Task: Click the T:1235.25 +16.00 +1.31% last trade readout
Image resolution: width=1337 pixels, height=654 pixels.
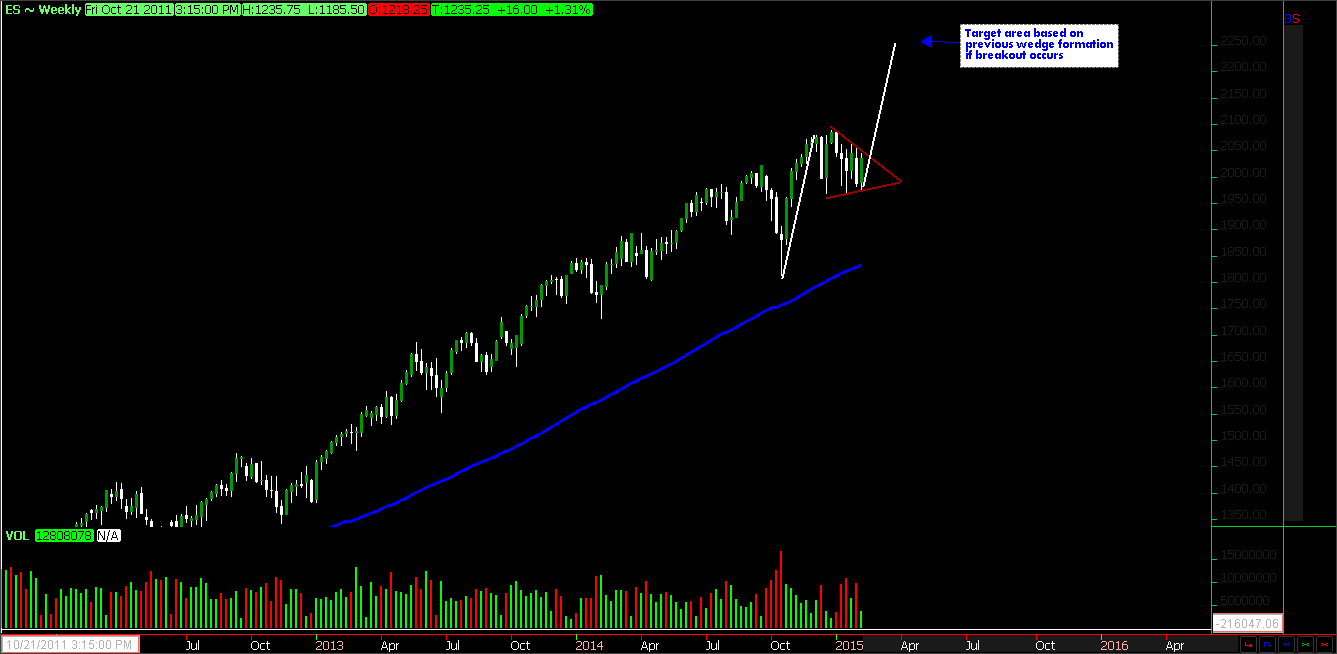Action: point(513,9)
